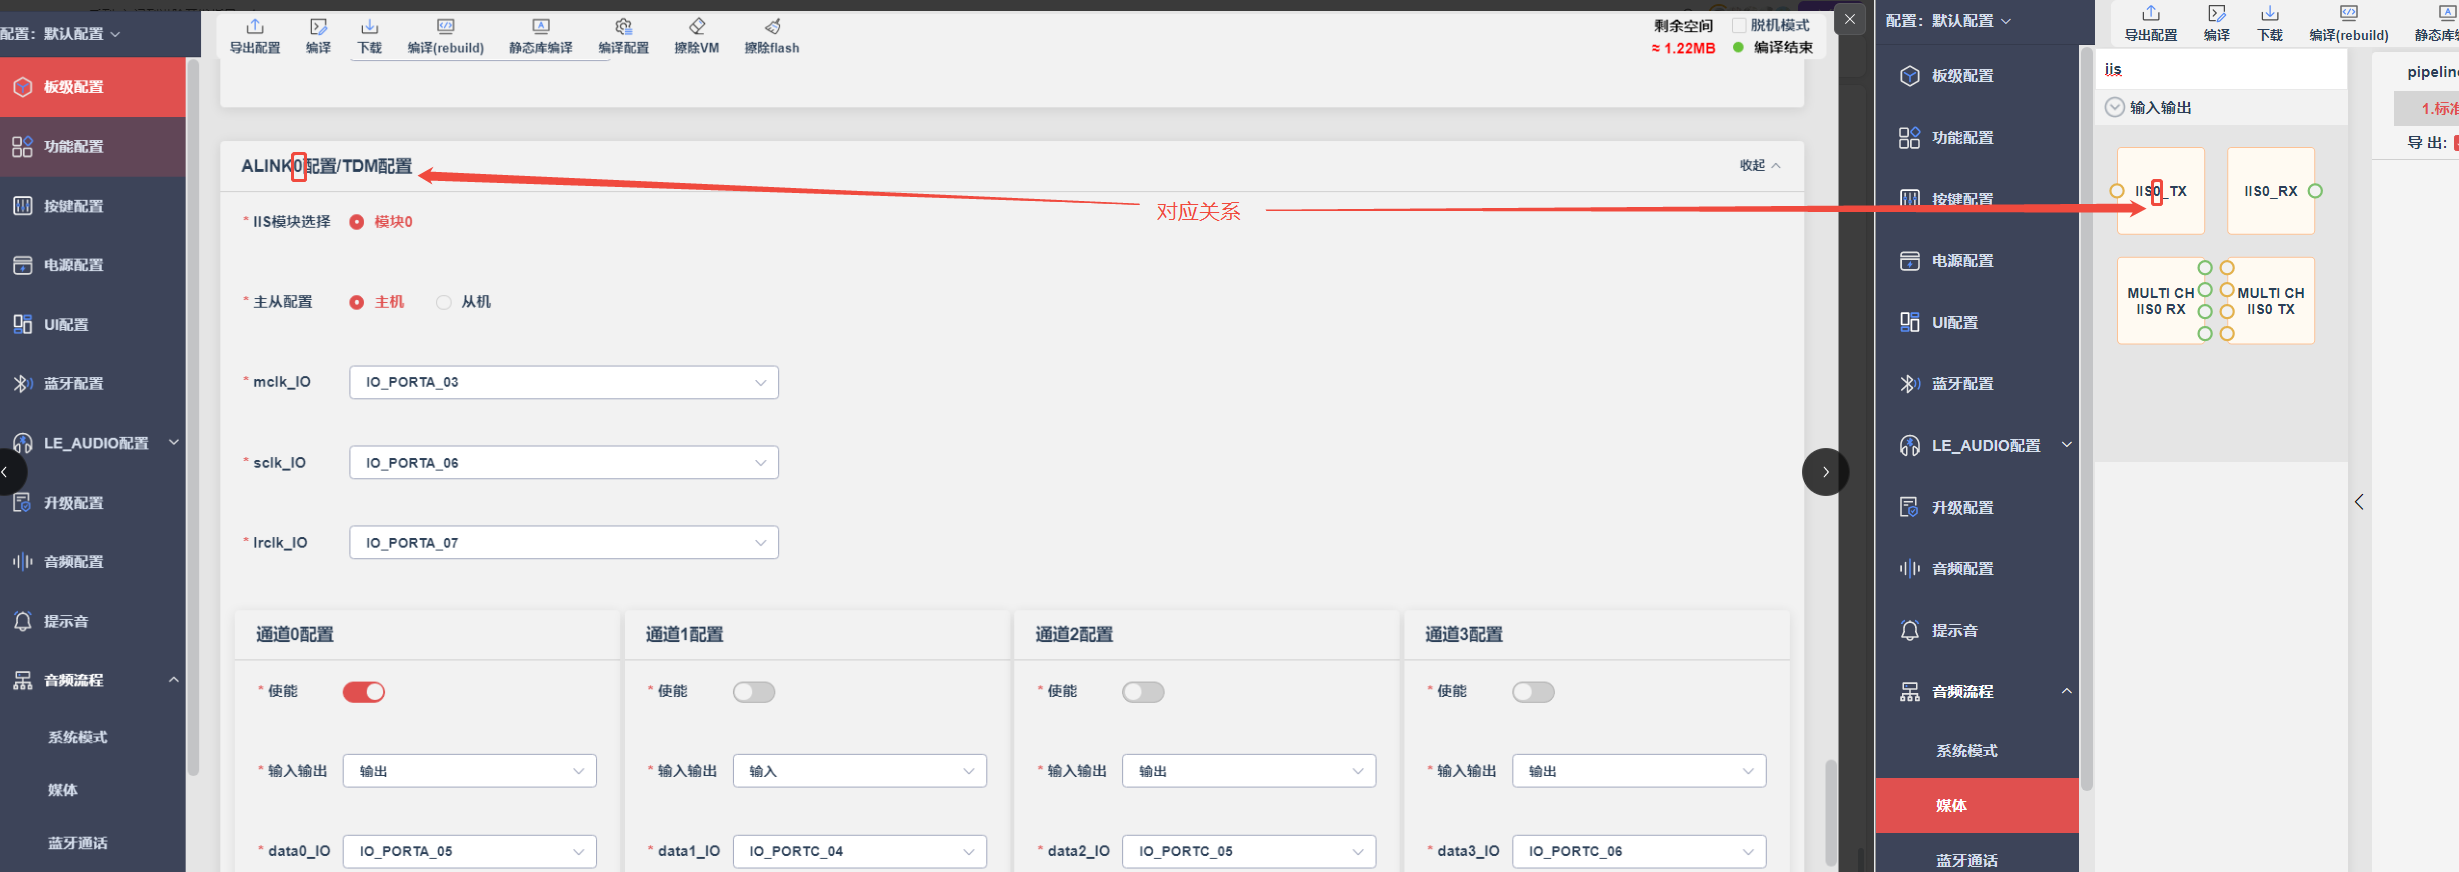This screenshot has width=2459, height=872.
Task: Click the 静态库编译 toolbar icon
Action: [541, 27]
